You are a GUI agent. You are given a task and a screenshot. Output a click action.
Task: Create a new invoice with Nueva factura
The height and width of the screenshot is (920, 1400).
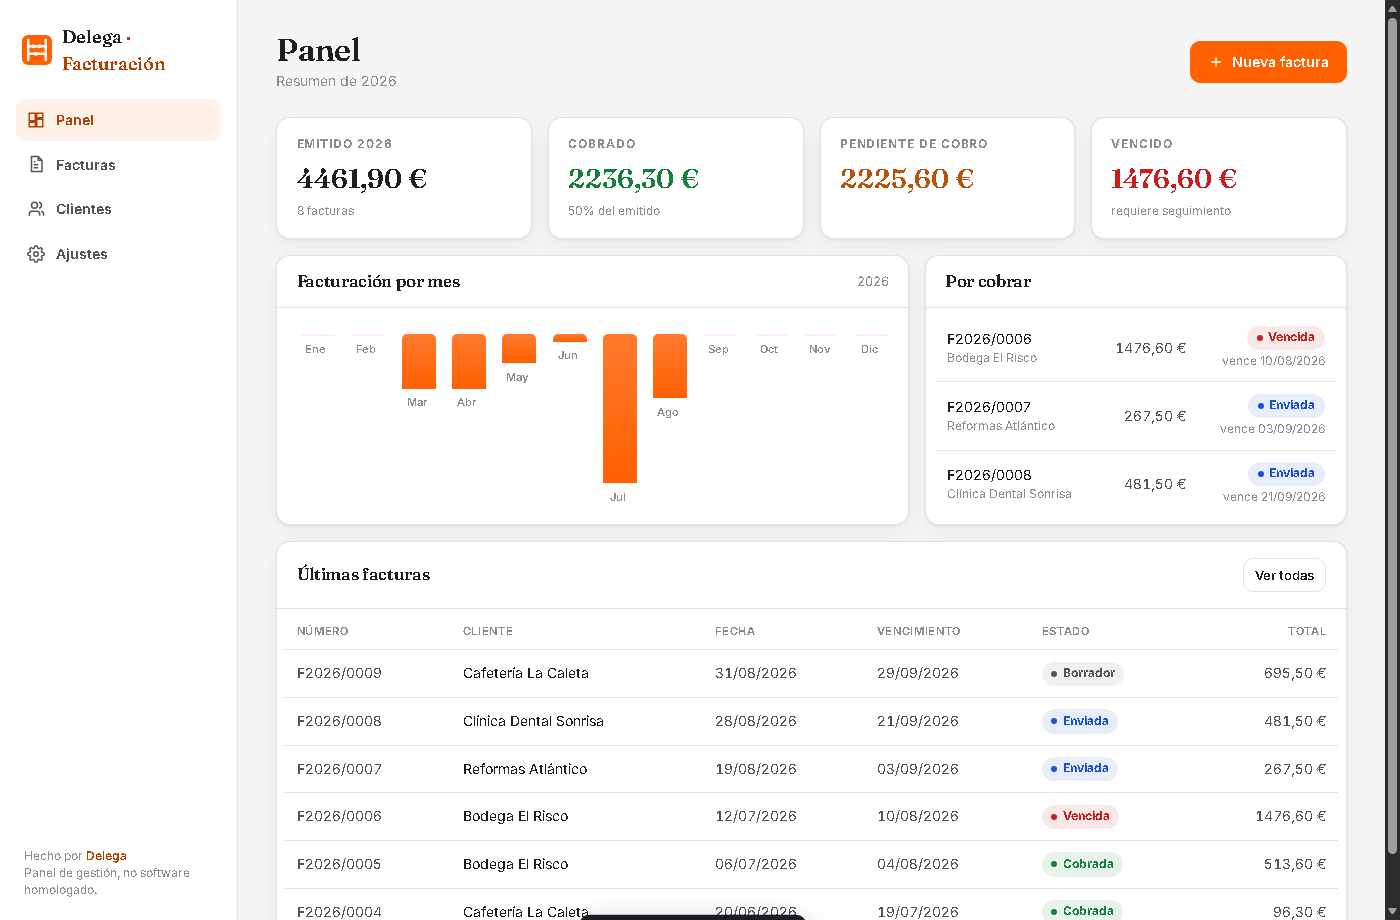pyautogui.click(x=1268, y=62)
